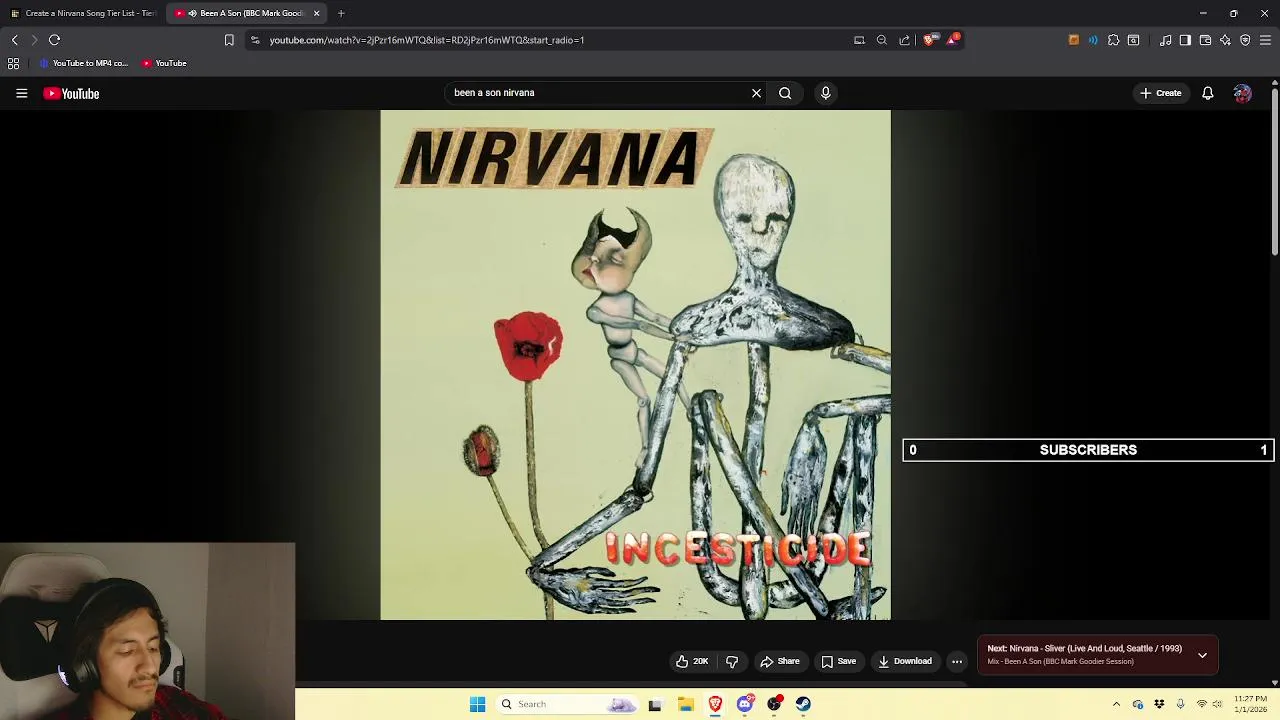Close the Been A Son tab
Screen dimensions: 1280x720
(317, 13)
